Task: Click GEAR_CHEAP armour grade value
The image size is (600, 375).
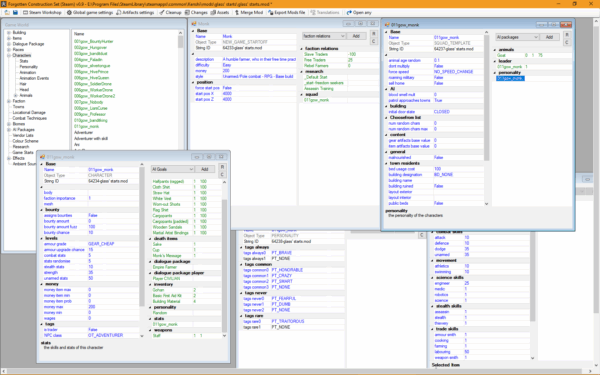Action: (x=101, y=244)
